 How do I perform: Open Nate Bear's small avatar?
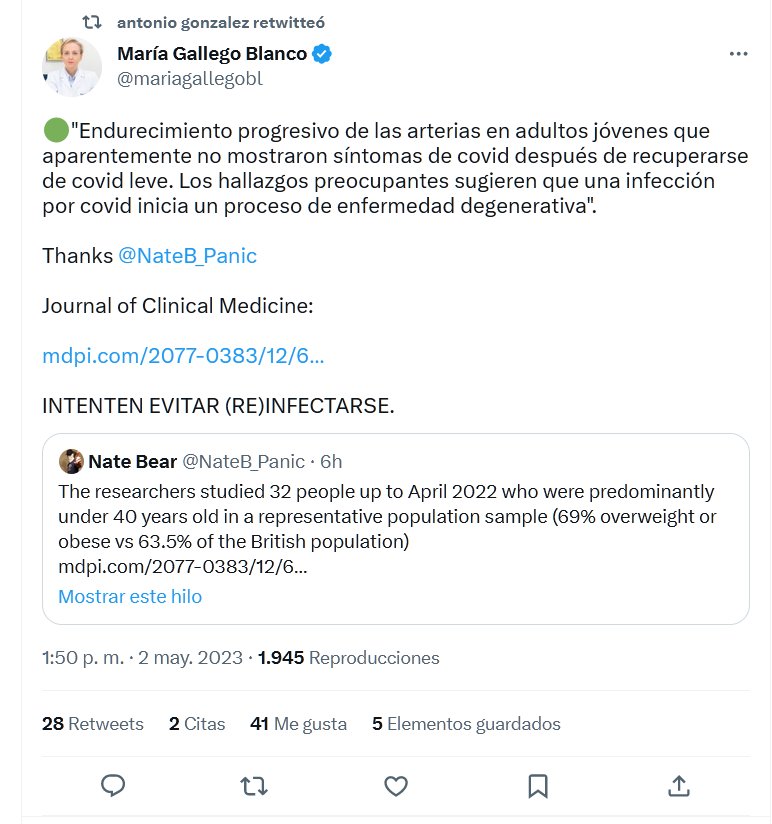(x=71, y=461)
